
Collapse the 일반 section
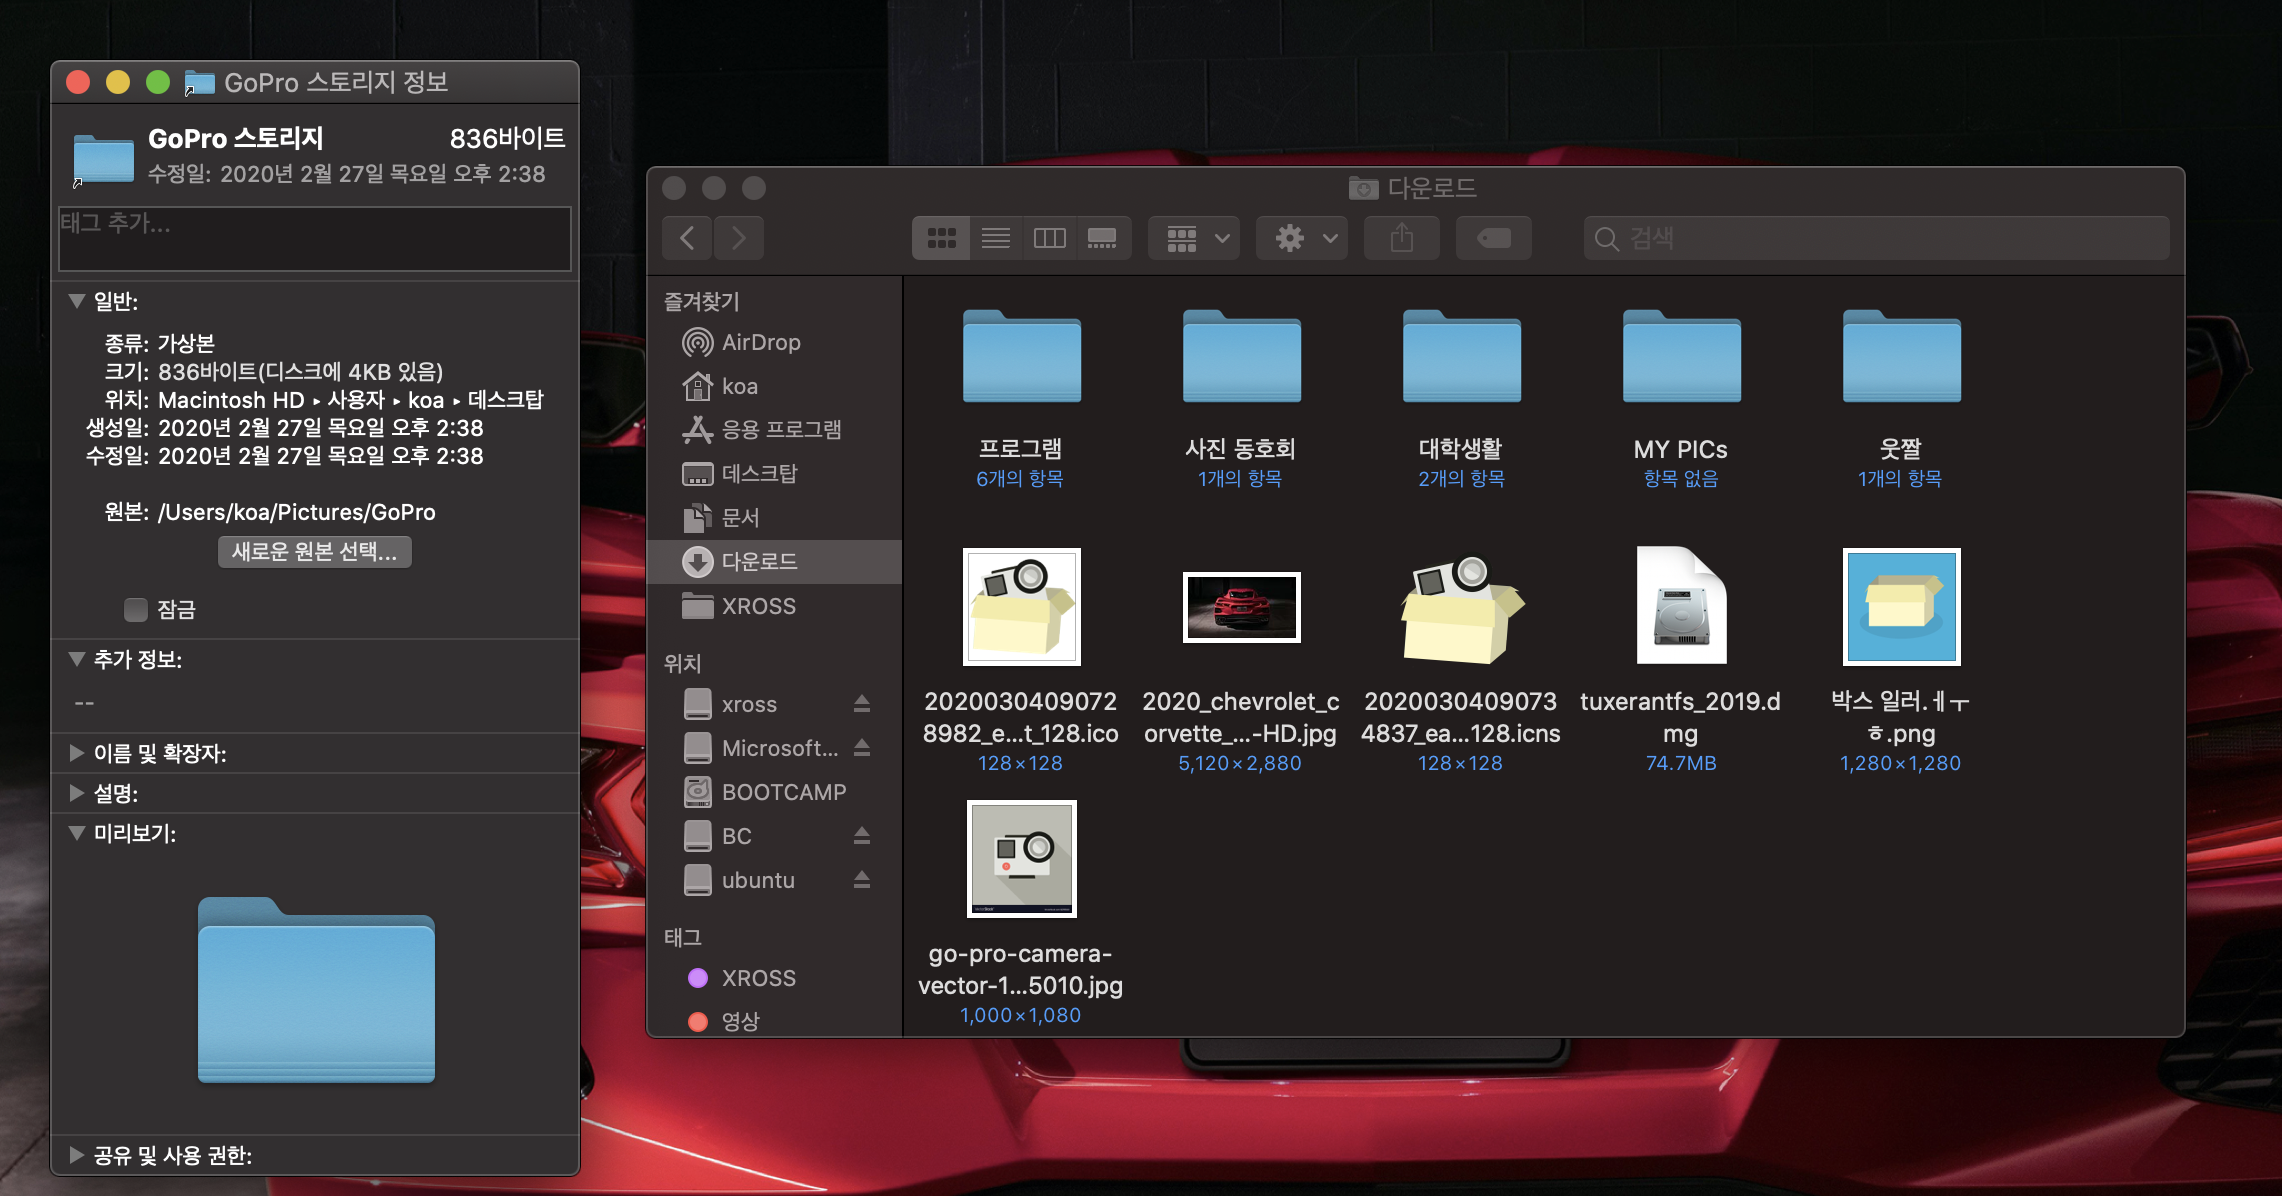[77, 301]
